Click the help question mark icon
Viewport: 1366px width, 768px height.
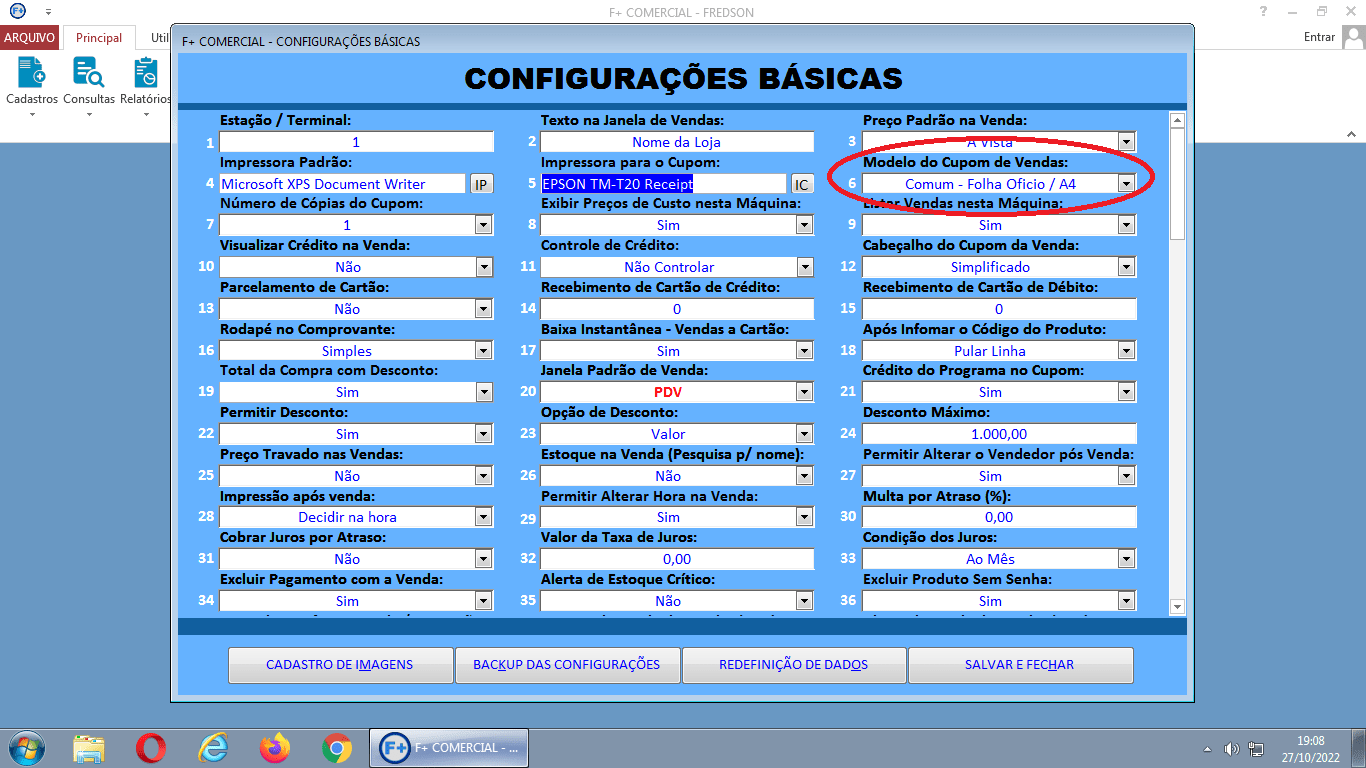pos(1264,11)
